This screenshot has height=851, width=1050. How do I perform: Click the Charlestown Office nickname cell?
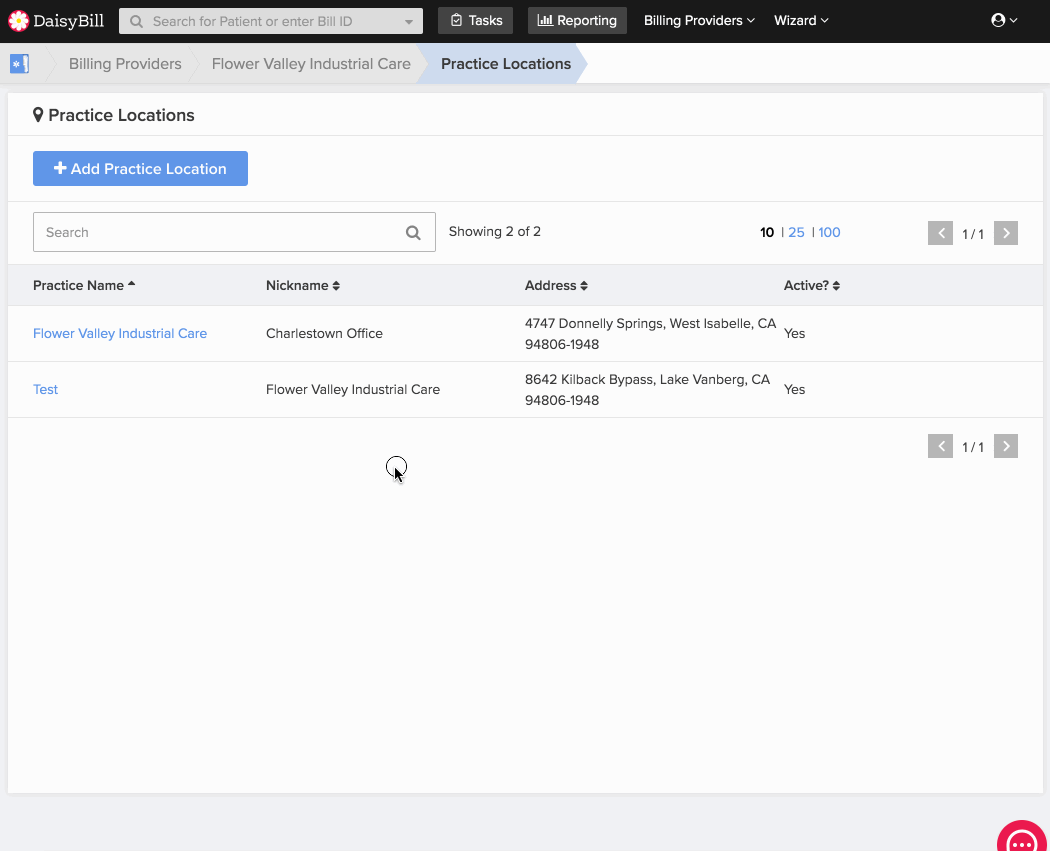point(324,333)
